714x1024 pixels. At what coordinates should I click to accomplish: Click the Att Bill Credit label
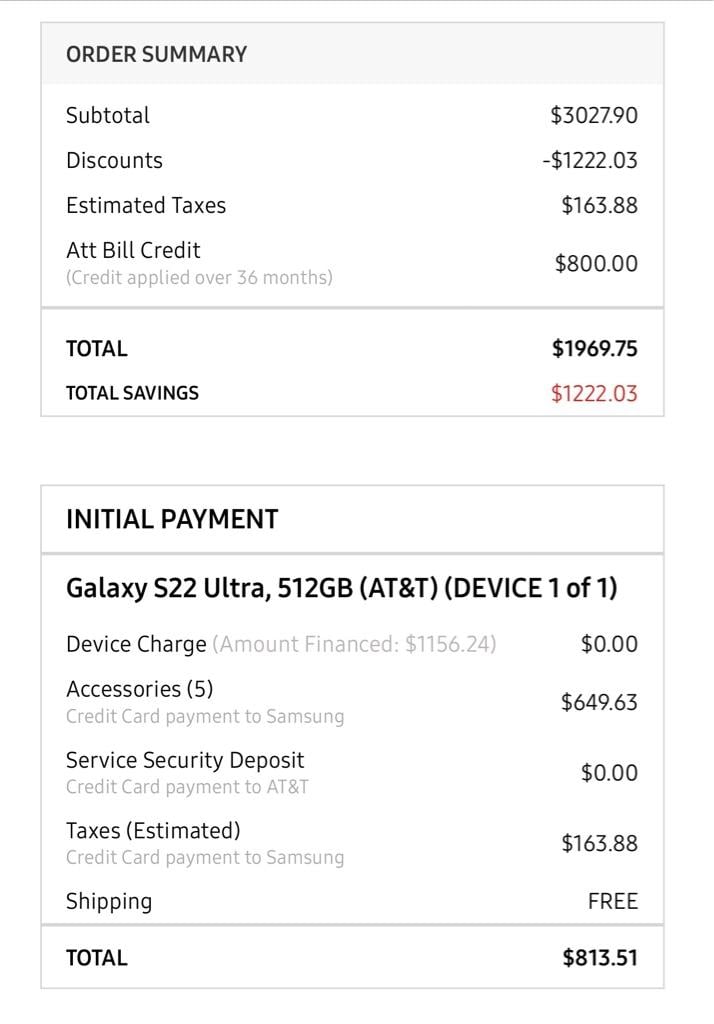click(133, 250)
